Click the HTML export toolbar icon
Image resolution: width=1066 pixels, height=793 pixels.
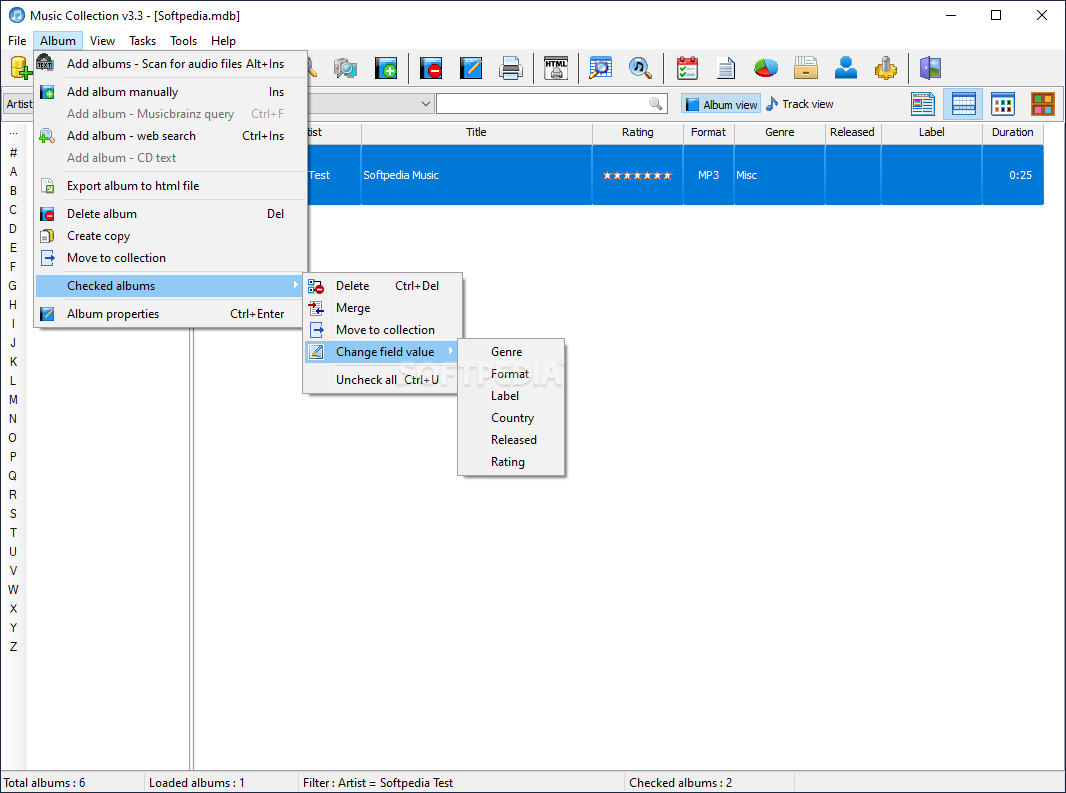coord(556,68)
